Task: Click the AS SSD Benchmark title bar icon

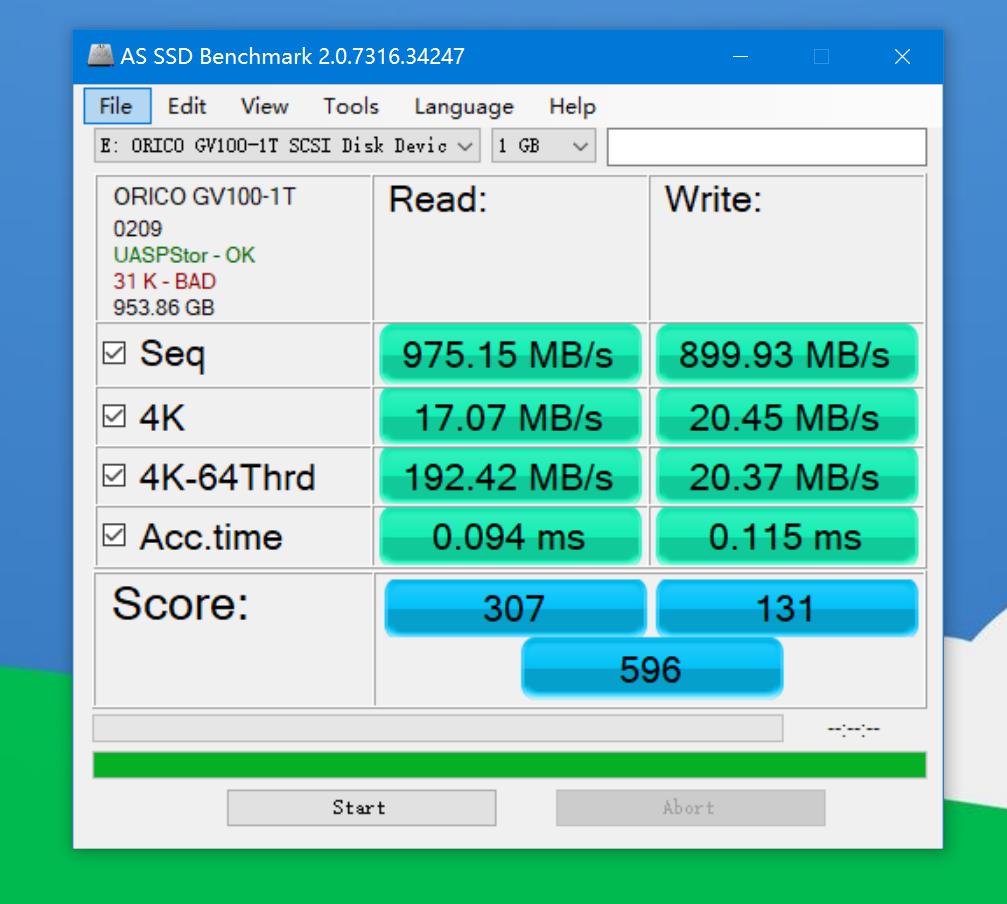Action: tap(101, 56)
